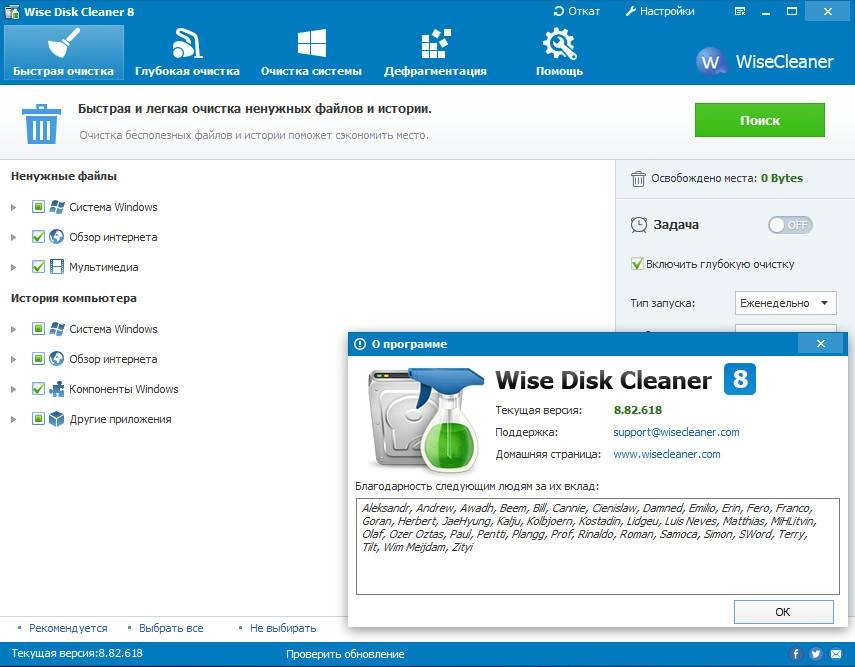Click the История компьютера section heading
This screenshot has height=667, width=855.
click(x=74, y=298)
